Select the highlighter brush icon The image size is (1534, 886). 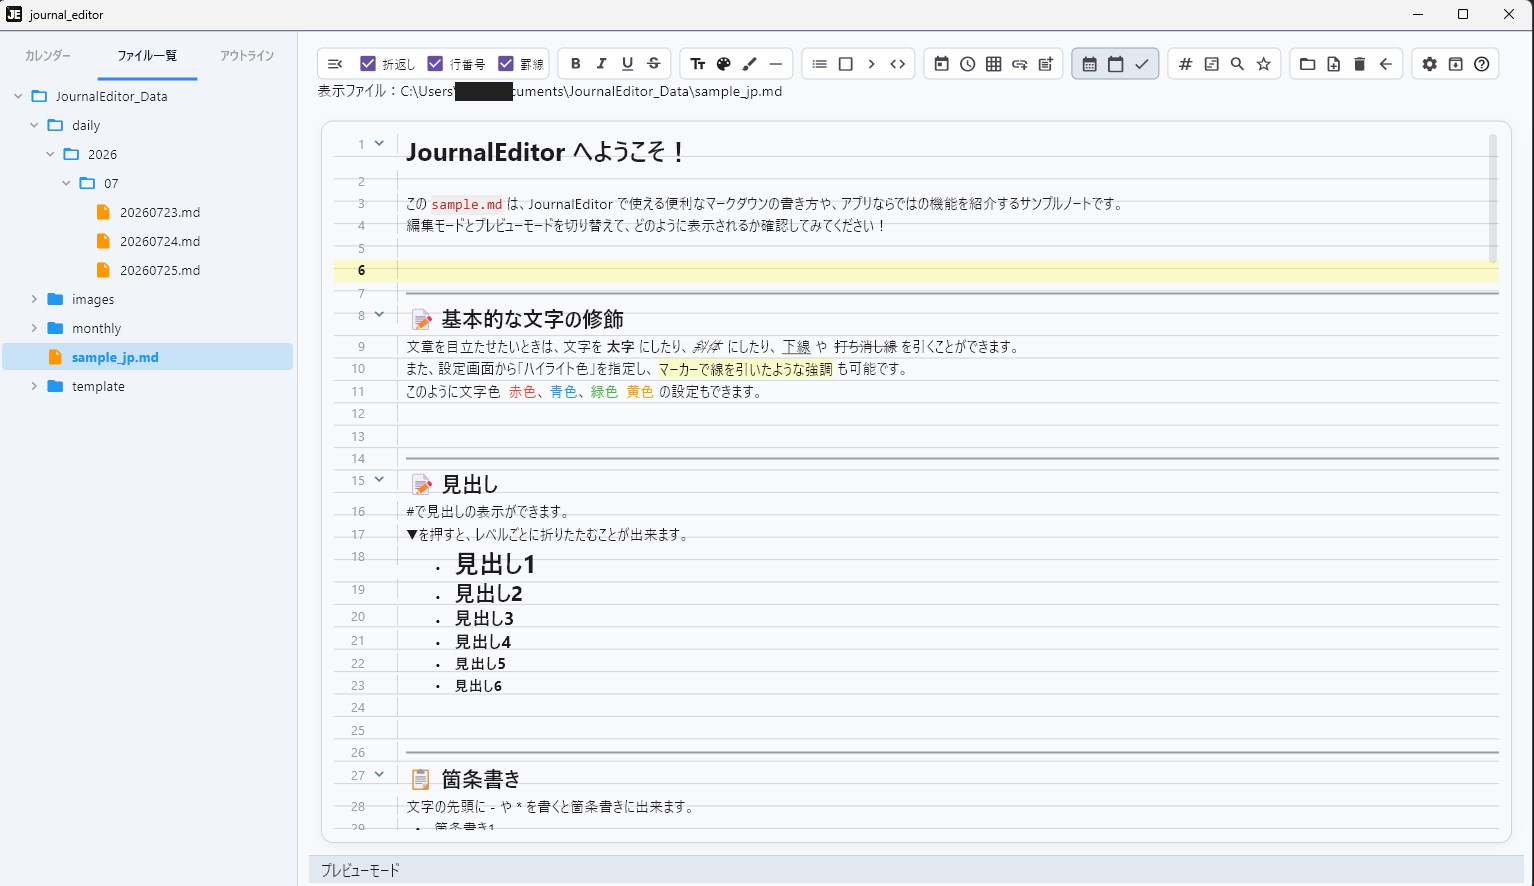(x=750, y=64)
